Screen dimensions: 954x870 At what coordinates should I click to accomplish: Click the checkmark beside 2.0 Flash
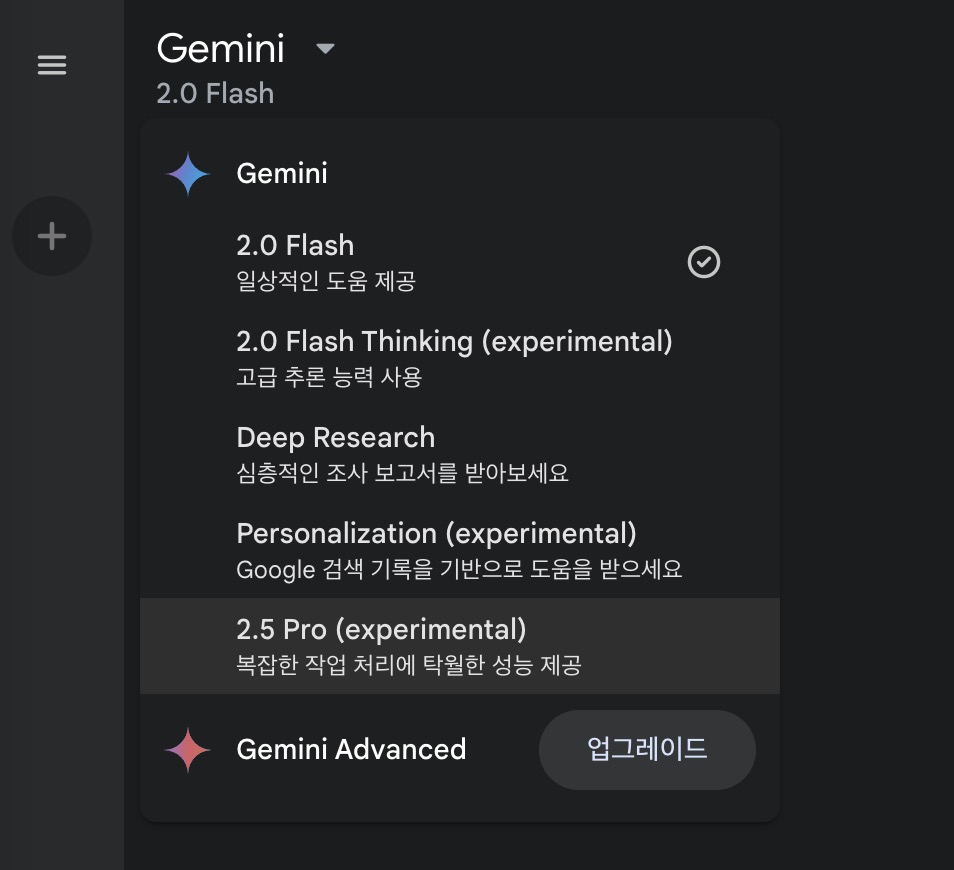704,262
